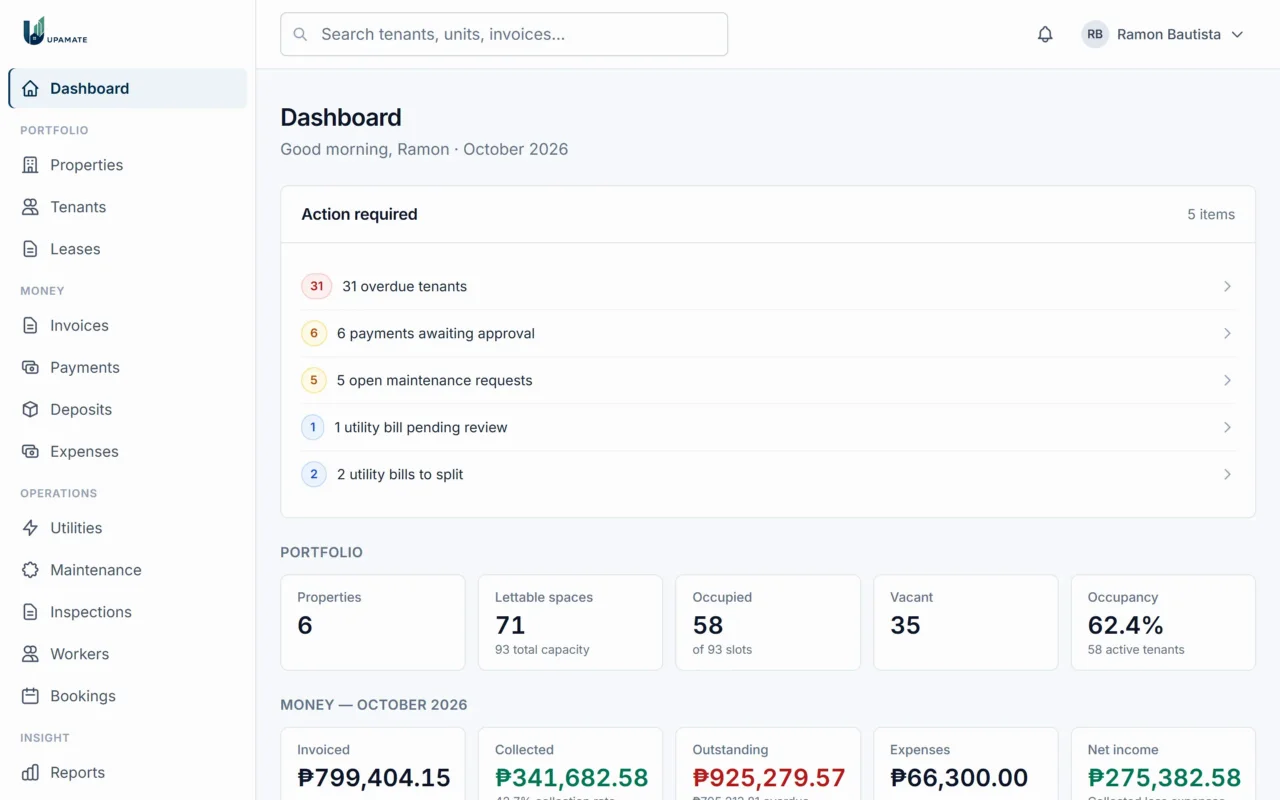The image size is (1280, 800).
Task: Click the Deposits box icon
Action: (31, 409)
